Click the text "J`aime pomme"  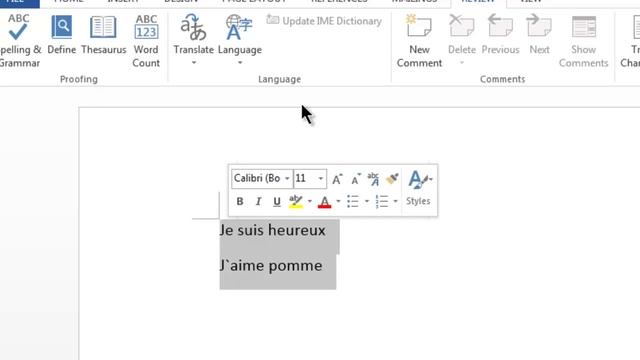(271, 266)
